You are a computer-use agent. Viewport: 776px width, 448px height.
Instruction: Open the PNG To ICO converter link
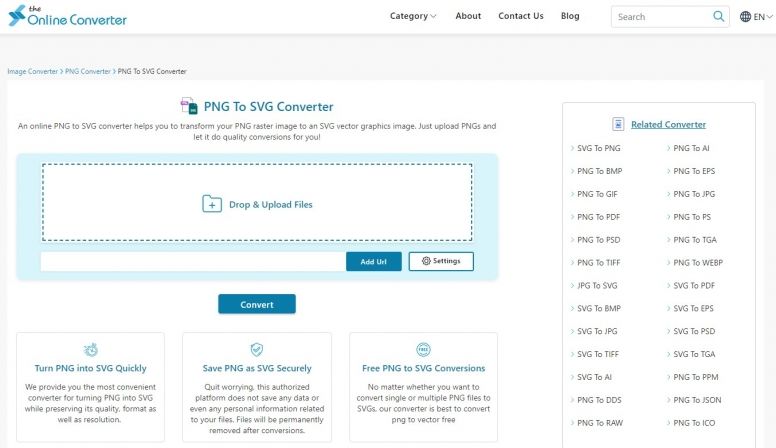click(x=694, y=423)
